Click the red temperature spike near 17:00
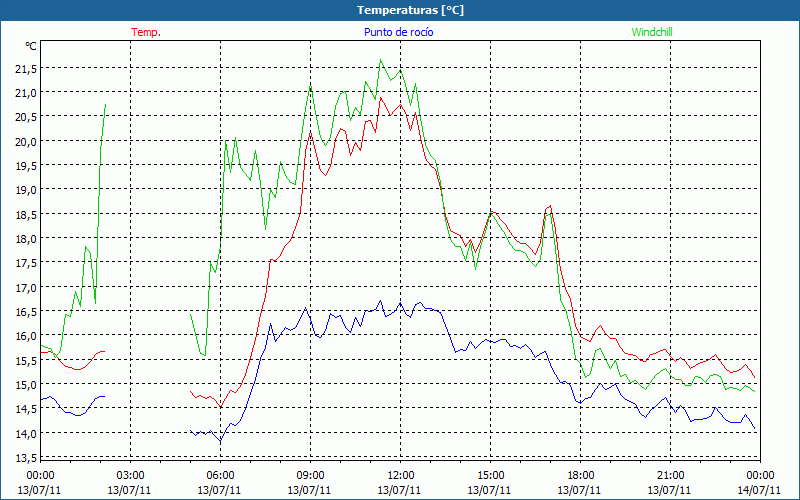Screen dimensions: 800x500 pyautogui.click(x=550, y=206)
